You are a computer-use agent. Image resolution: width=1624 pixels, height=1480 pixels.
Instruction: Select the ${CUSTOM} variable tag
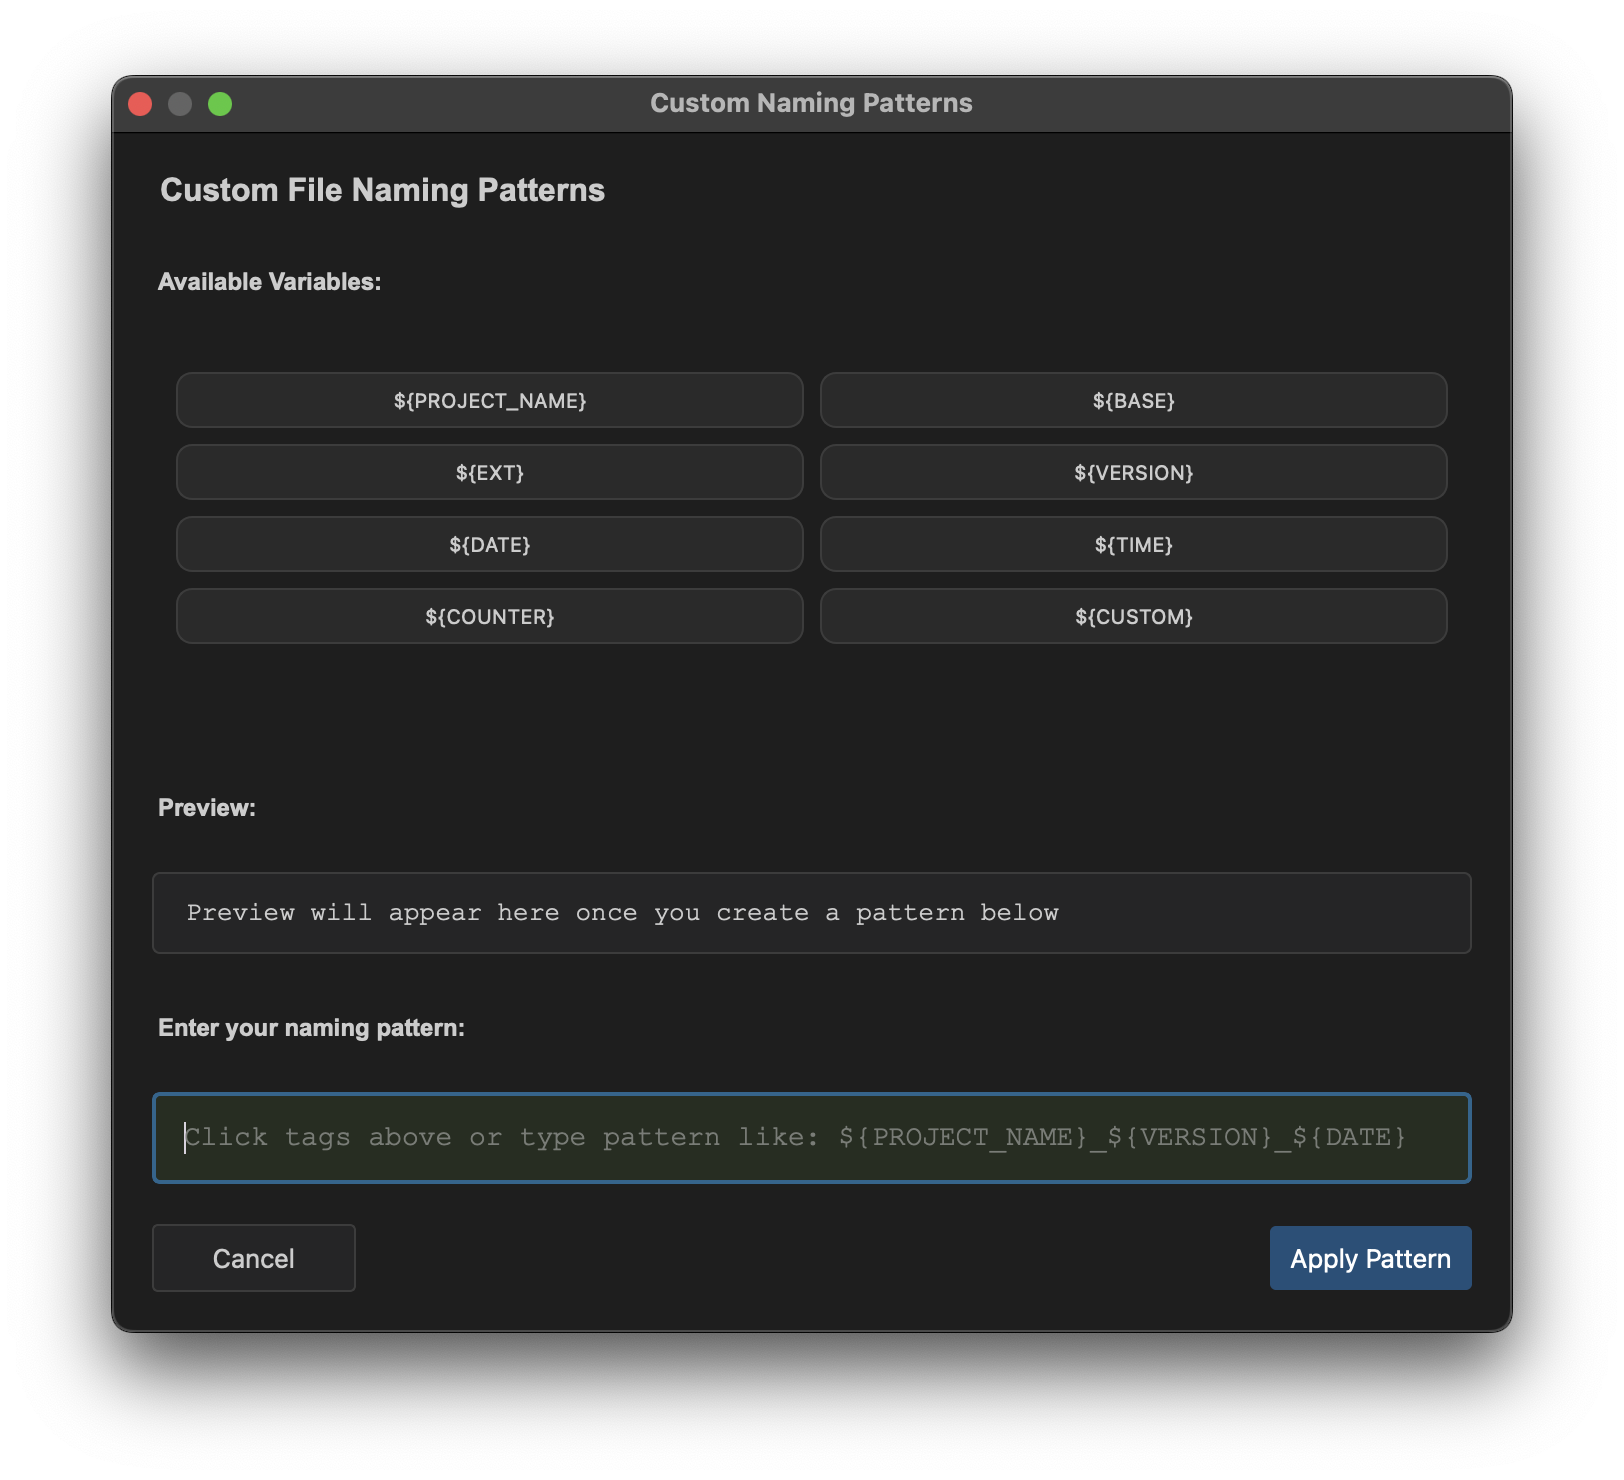click(1133, 616)
